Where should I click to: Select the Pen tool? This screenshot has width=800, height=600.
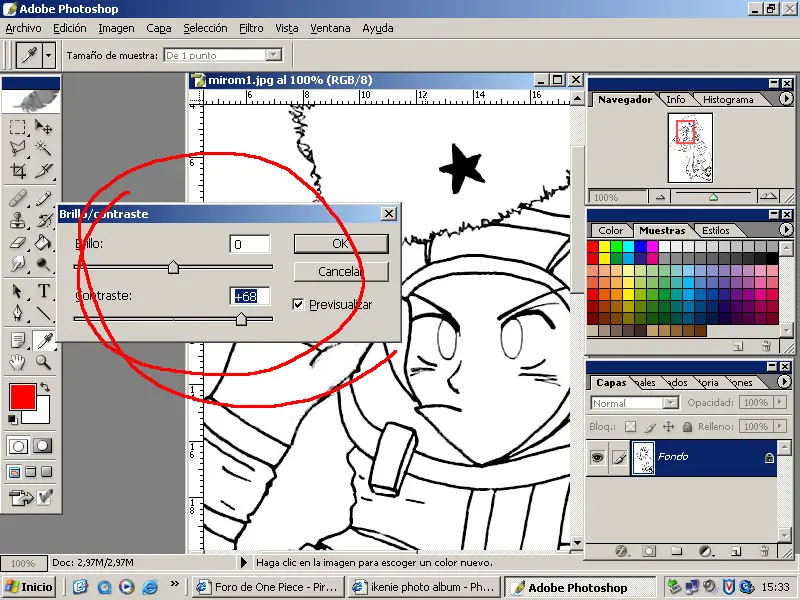coord(17,313)
